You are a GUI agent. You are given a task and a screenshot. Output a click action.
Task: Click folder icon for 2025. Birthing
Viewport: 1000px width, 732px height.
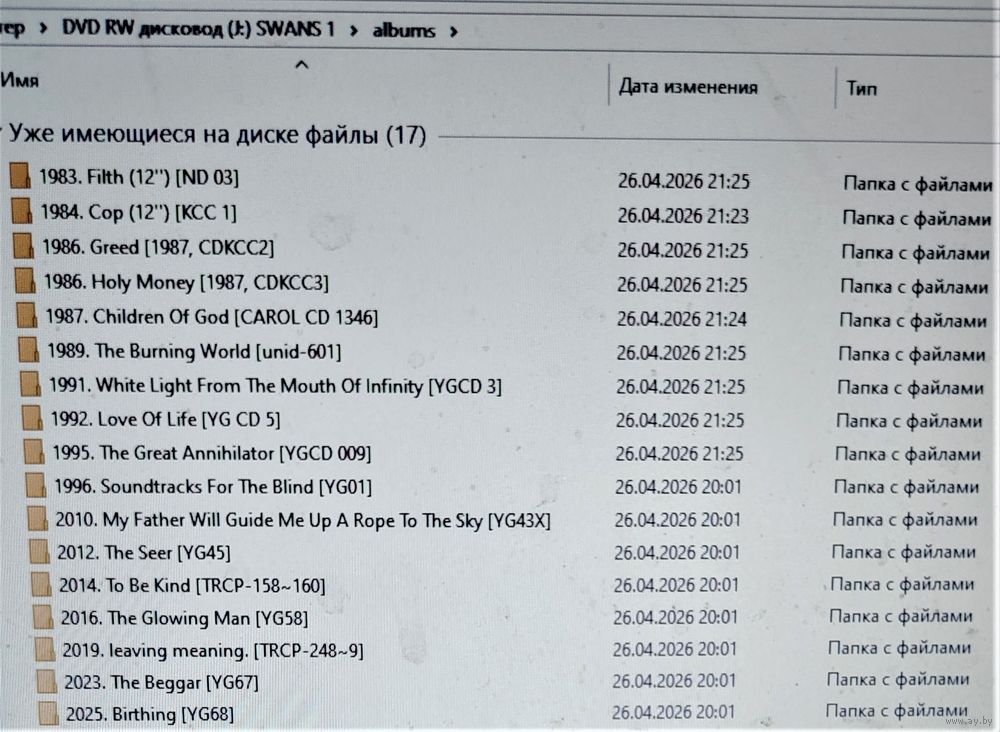tap(47, 714)
